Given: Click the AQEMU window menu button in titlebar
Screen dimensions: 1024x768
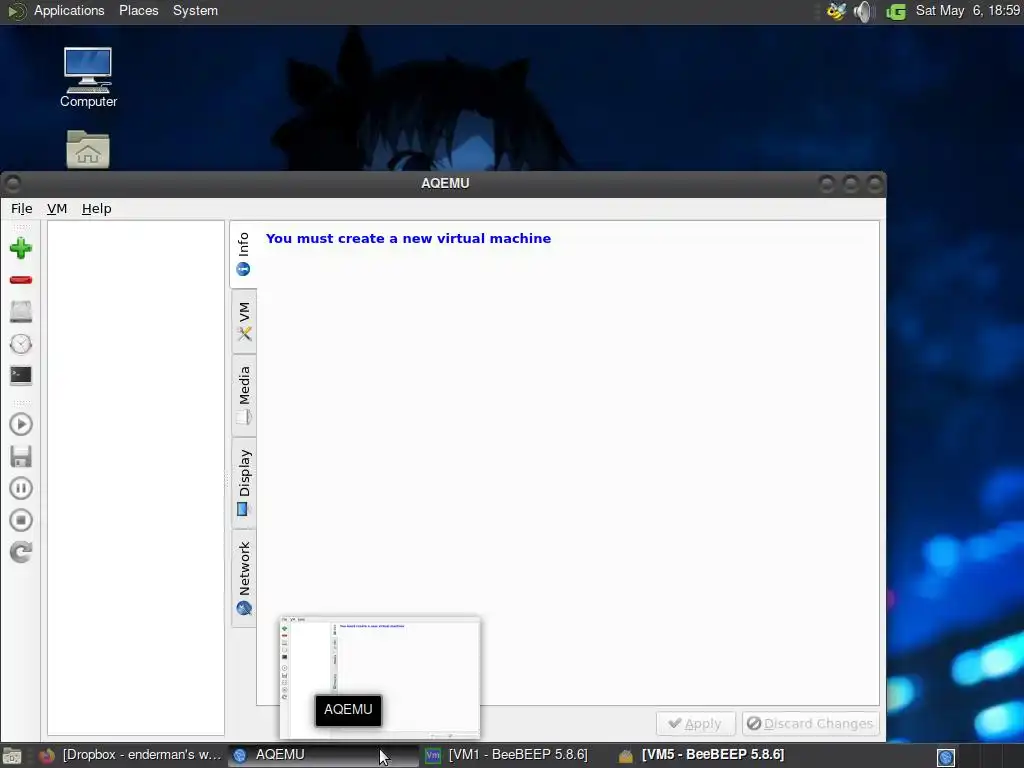Looking at the screenshot, I should point(13,184).
